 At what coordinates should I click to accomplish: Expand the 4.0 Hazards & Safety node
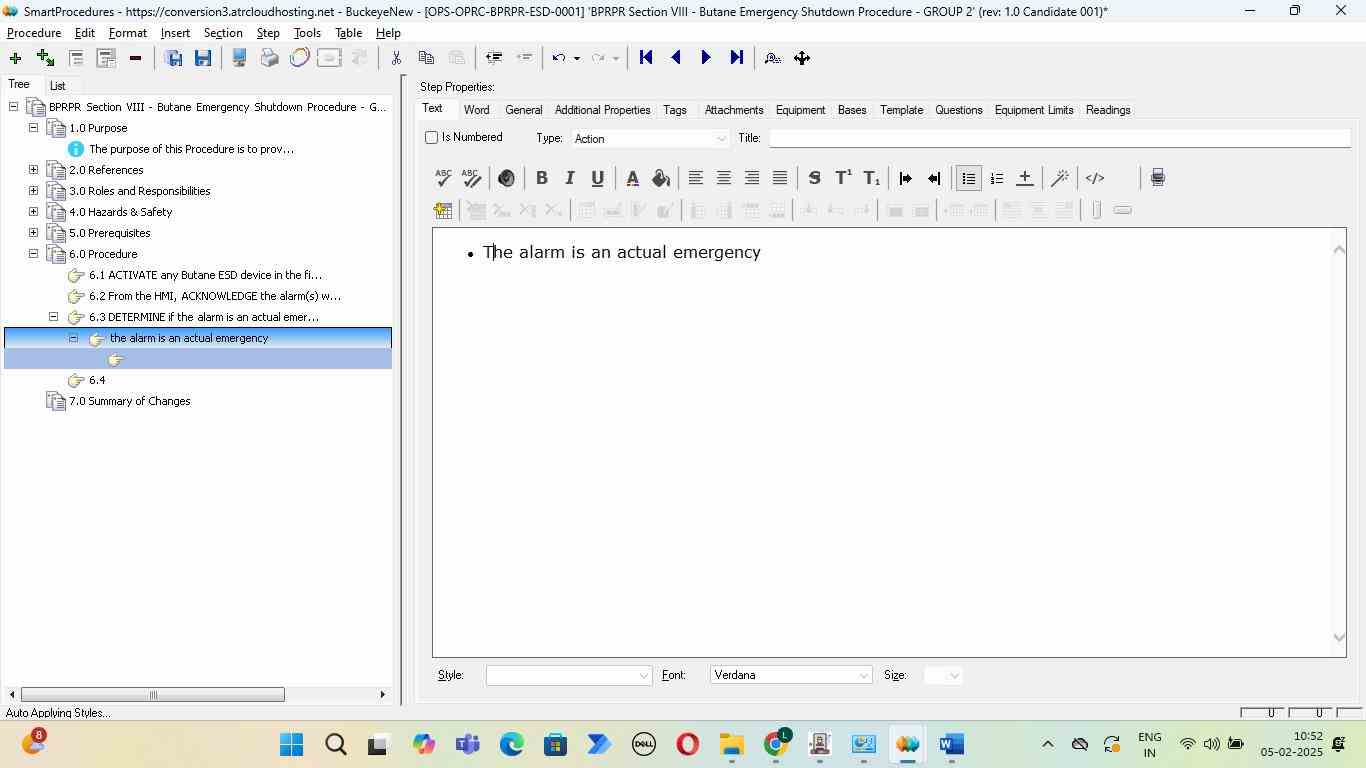(33, 212)
